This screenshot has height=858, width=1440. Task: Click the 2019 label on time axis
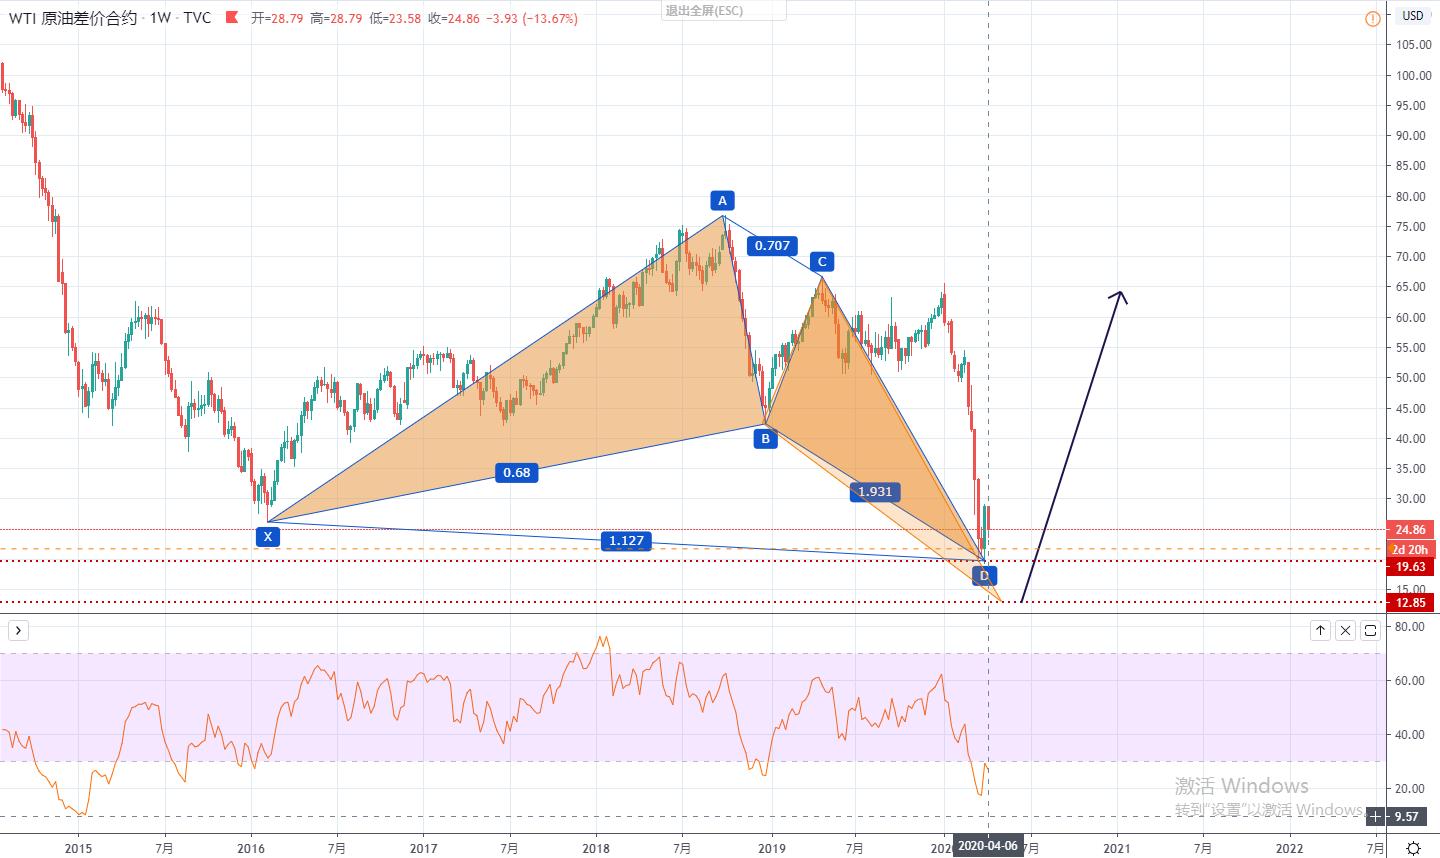click(770, 848)
